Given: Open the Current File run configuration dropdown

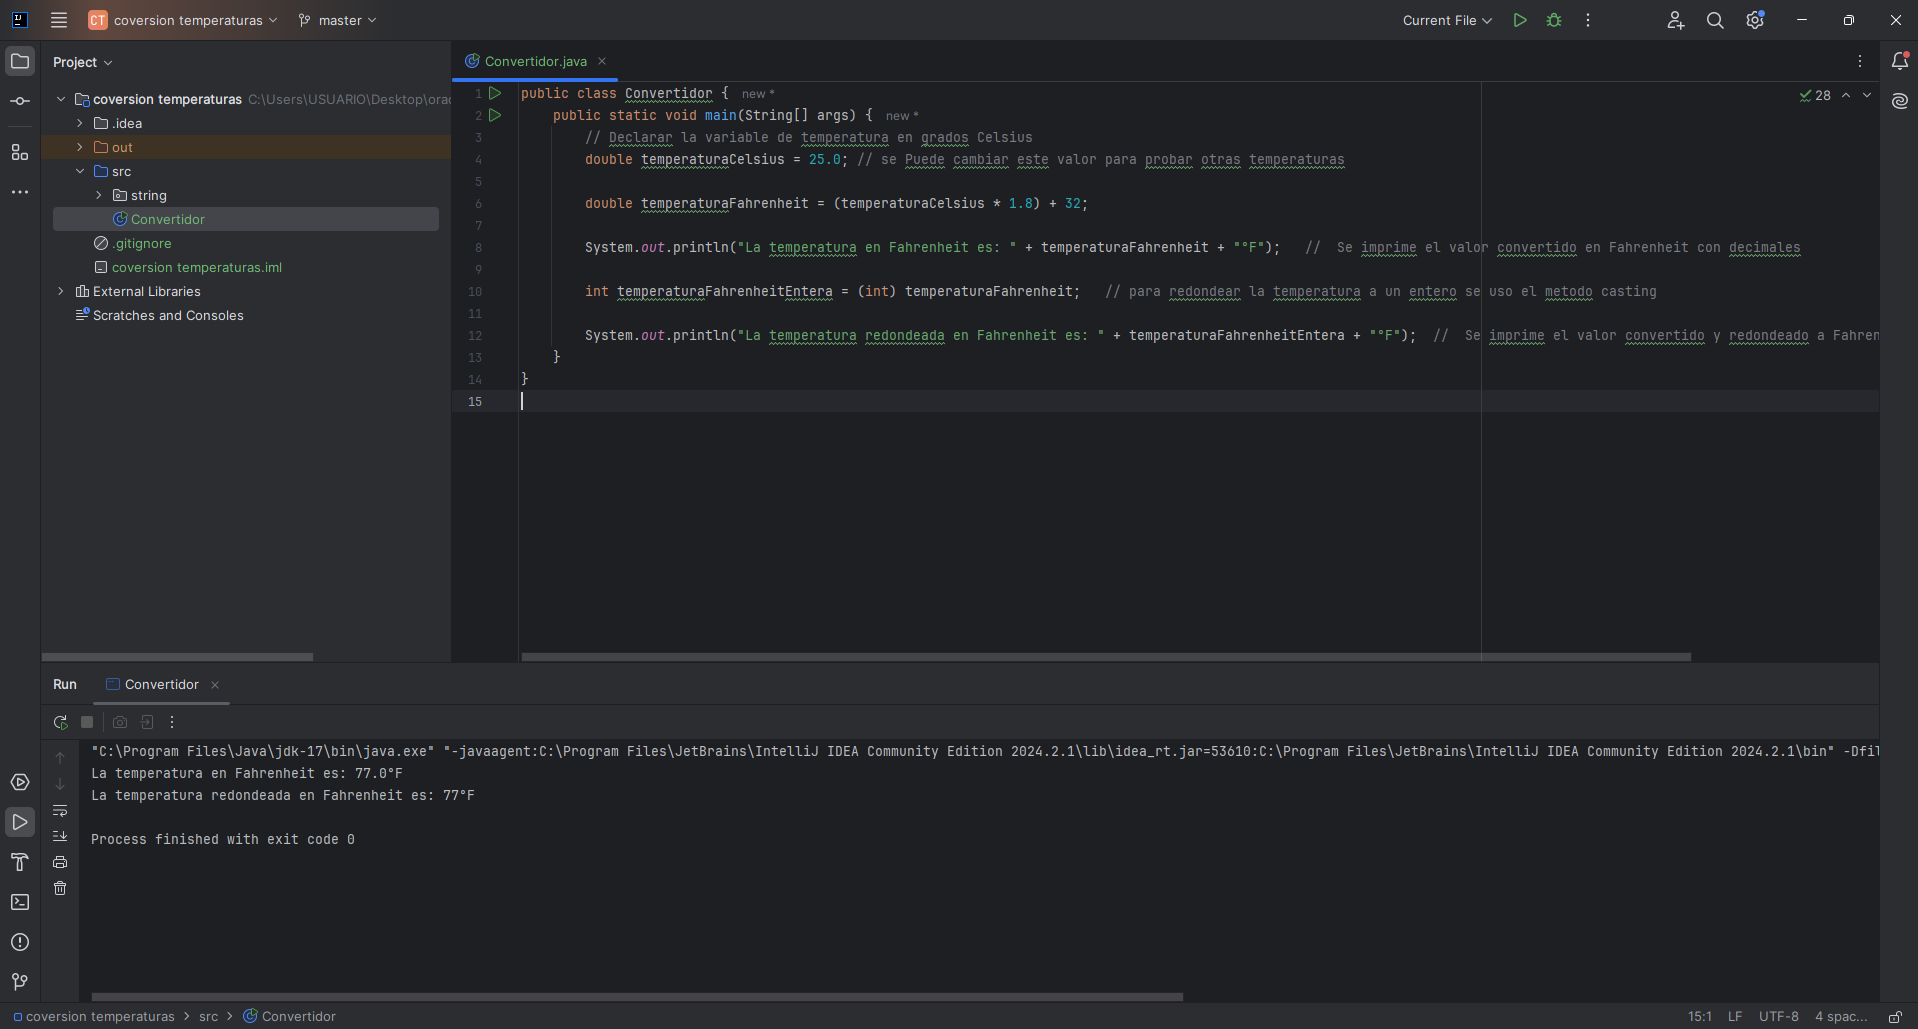Looking at the screenshot, I should 1447,20.
